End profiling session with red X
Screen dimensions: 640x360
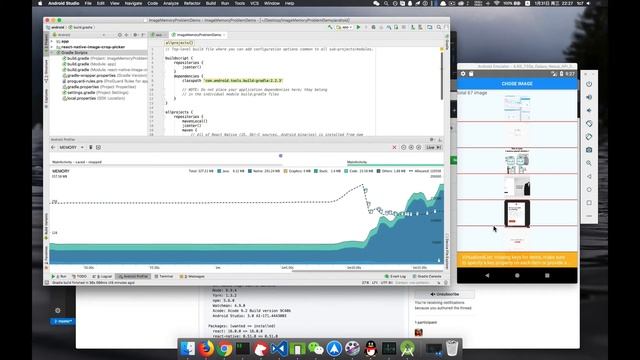pos(394,147)
